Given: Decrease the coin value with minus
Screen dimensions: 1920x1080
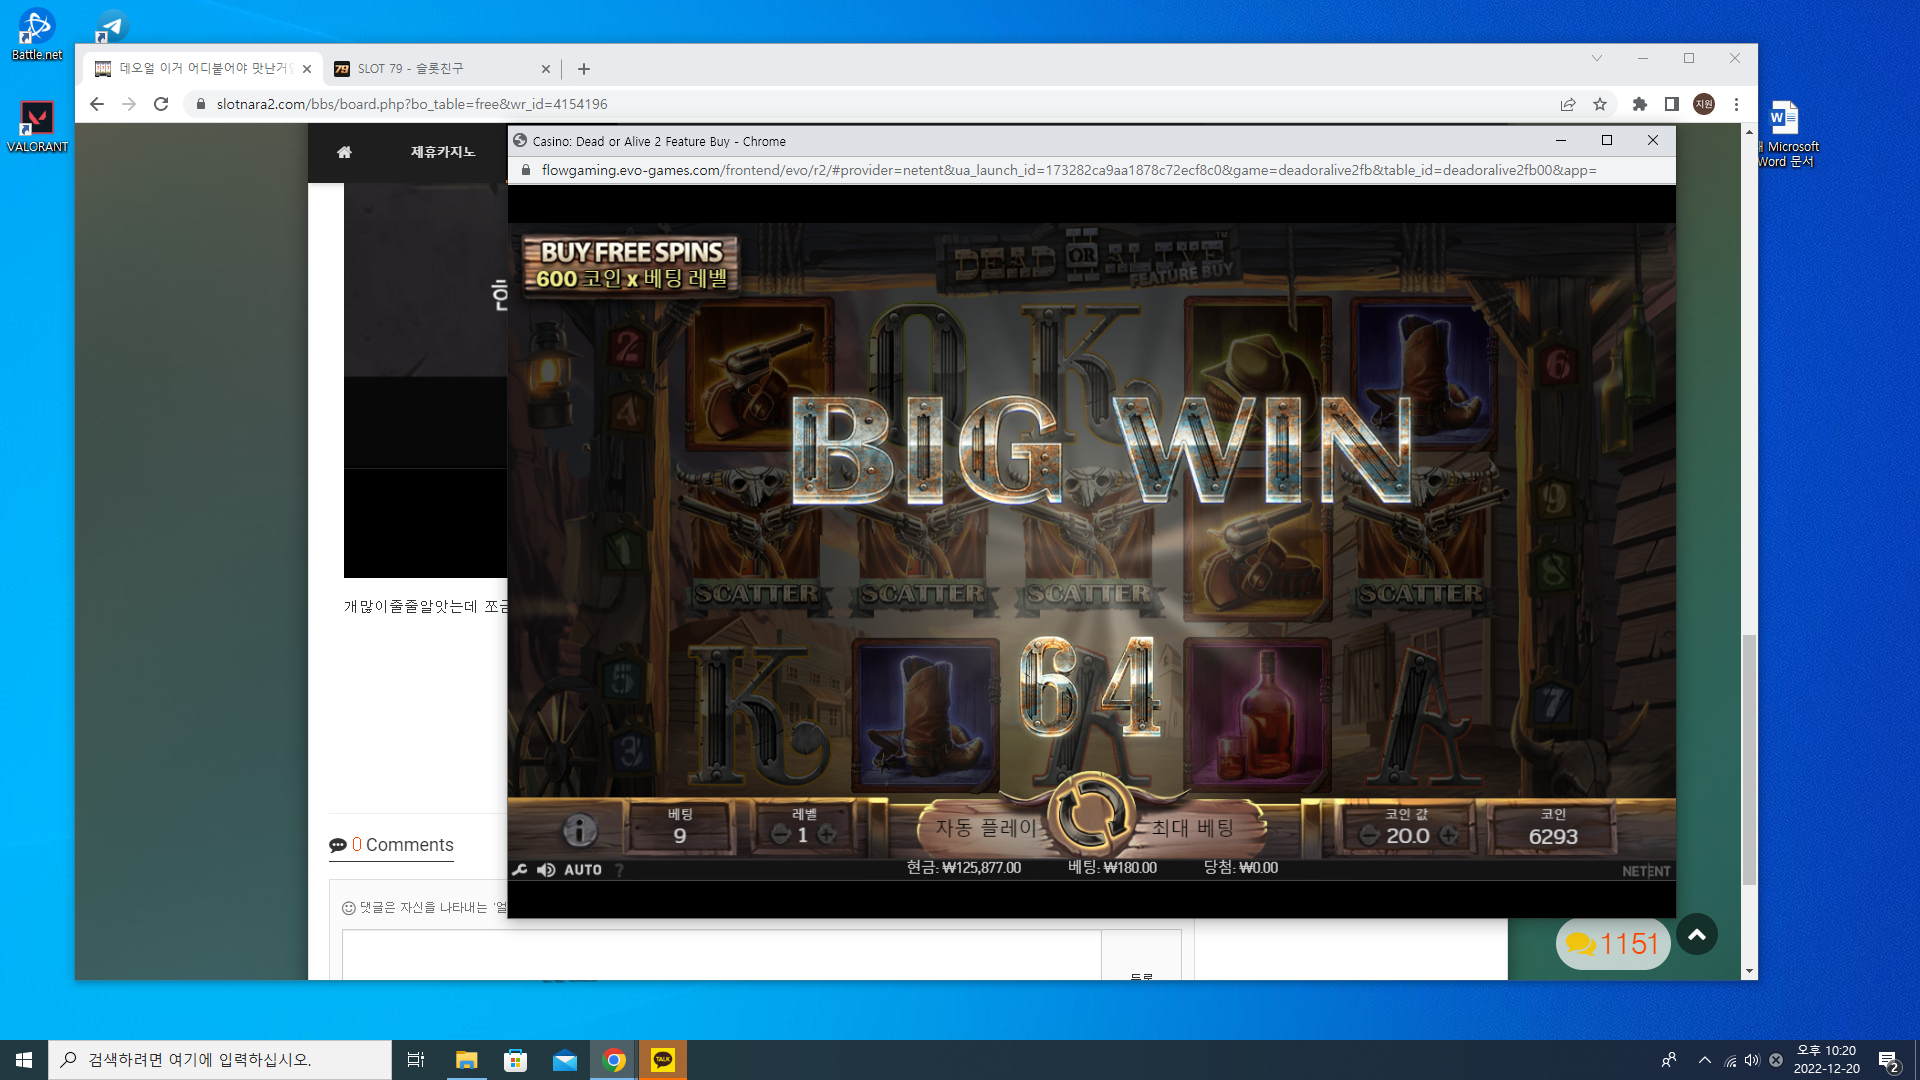Looking at the screenshot, I should 1370,835.
